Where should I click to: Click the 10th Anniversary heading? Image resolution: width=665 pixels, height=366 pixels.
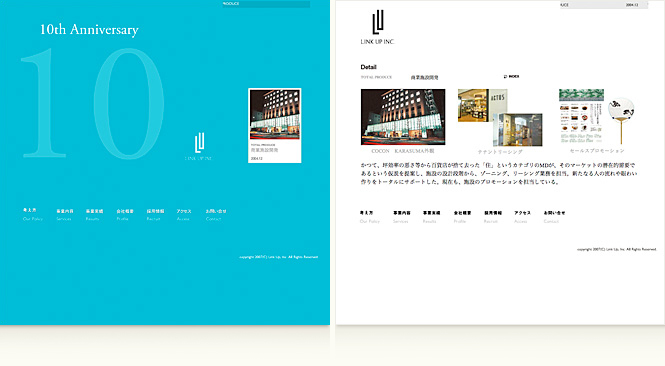(x=89, y=30)
